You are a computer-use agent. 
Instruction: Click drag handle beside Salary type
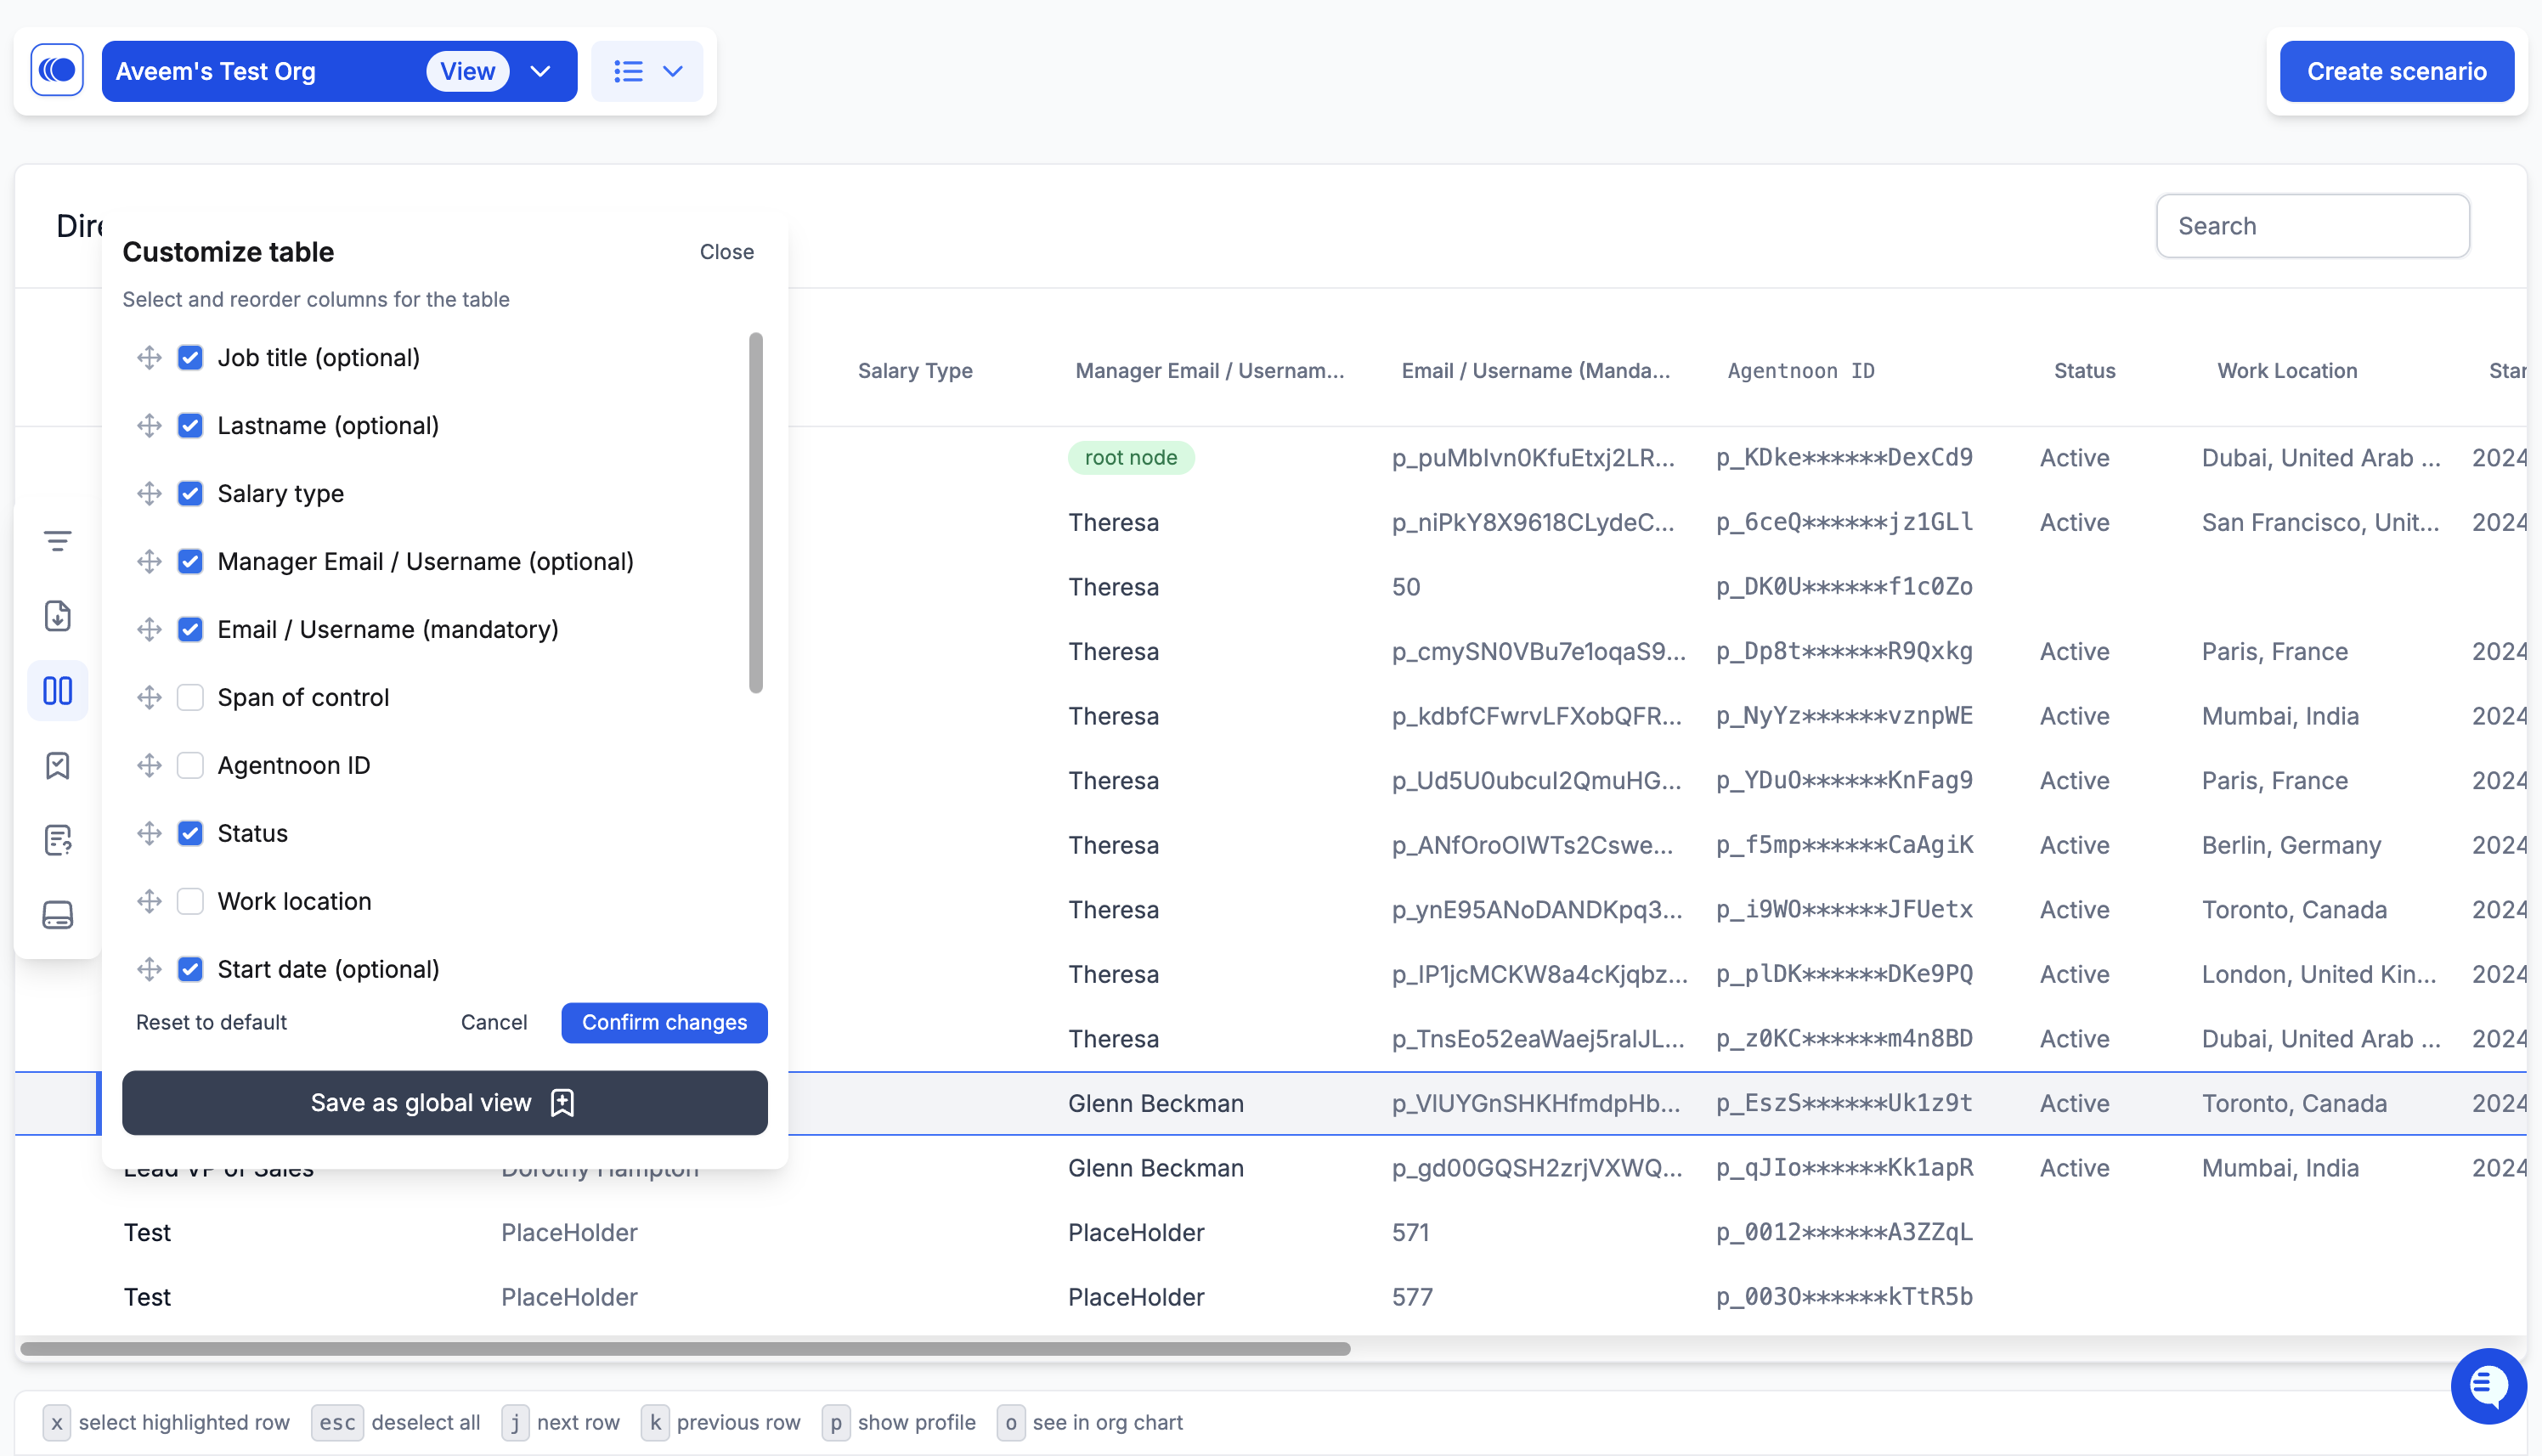point(149,494)
